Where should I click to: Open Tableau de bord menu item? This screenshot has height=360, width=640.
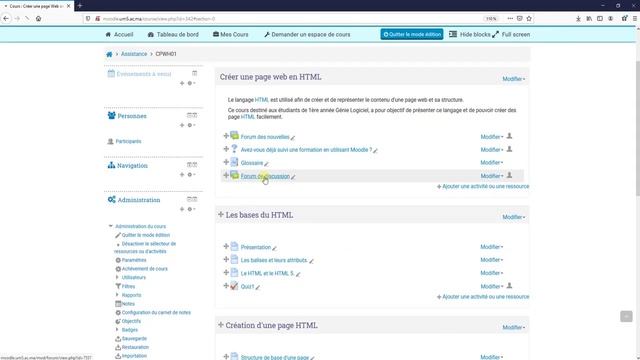173,35
